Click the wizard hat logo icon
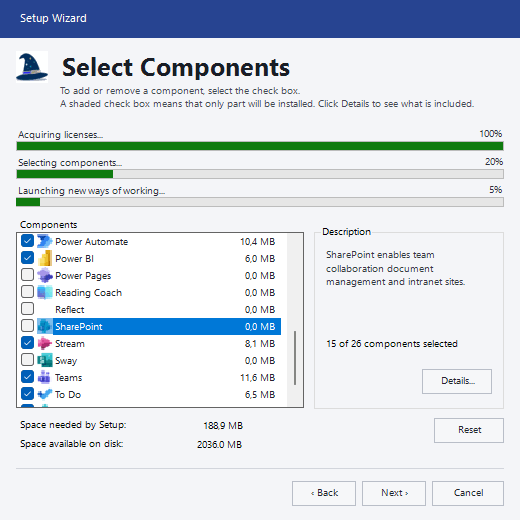The width and height of the screenshot is (520, 520). [32, 67]
